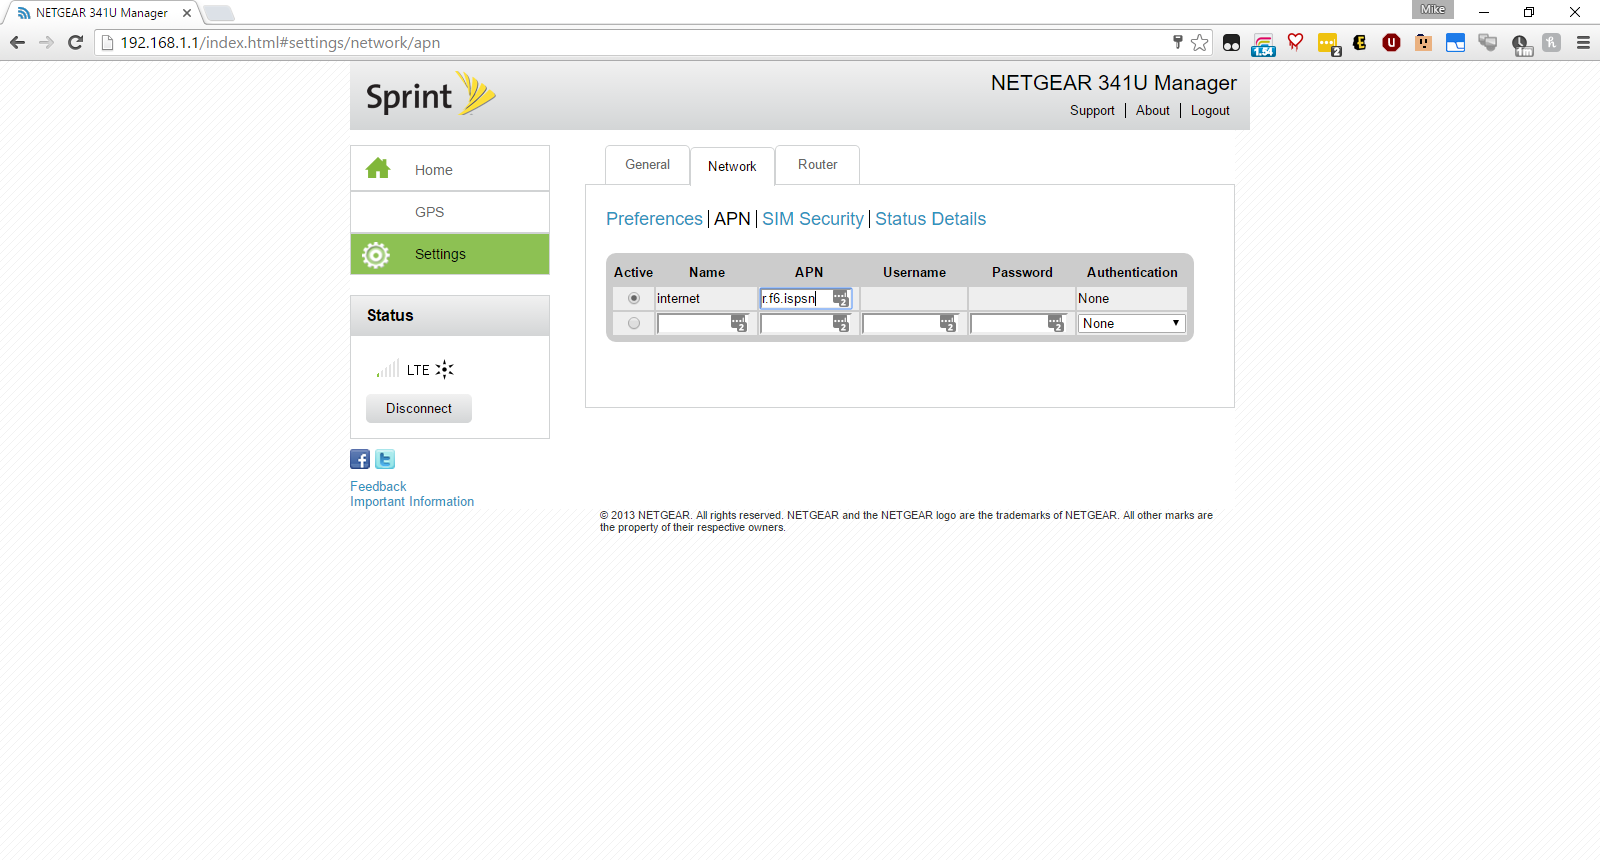Image resolution: width=1600 pixels, height=860 pixels.
Task: Click the browser address bar URL
Action: point(280,43)
